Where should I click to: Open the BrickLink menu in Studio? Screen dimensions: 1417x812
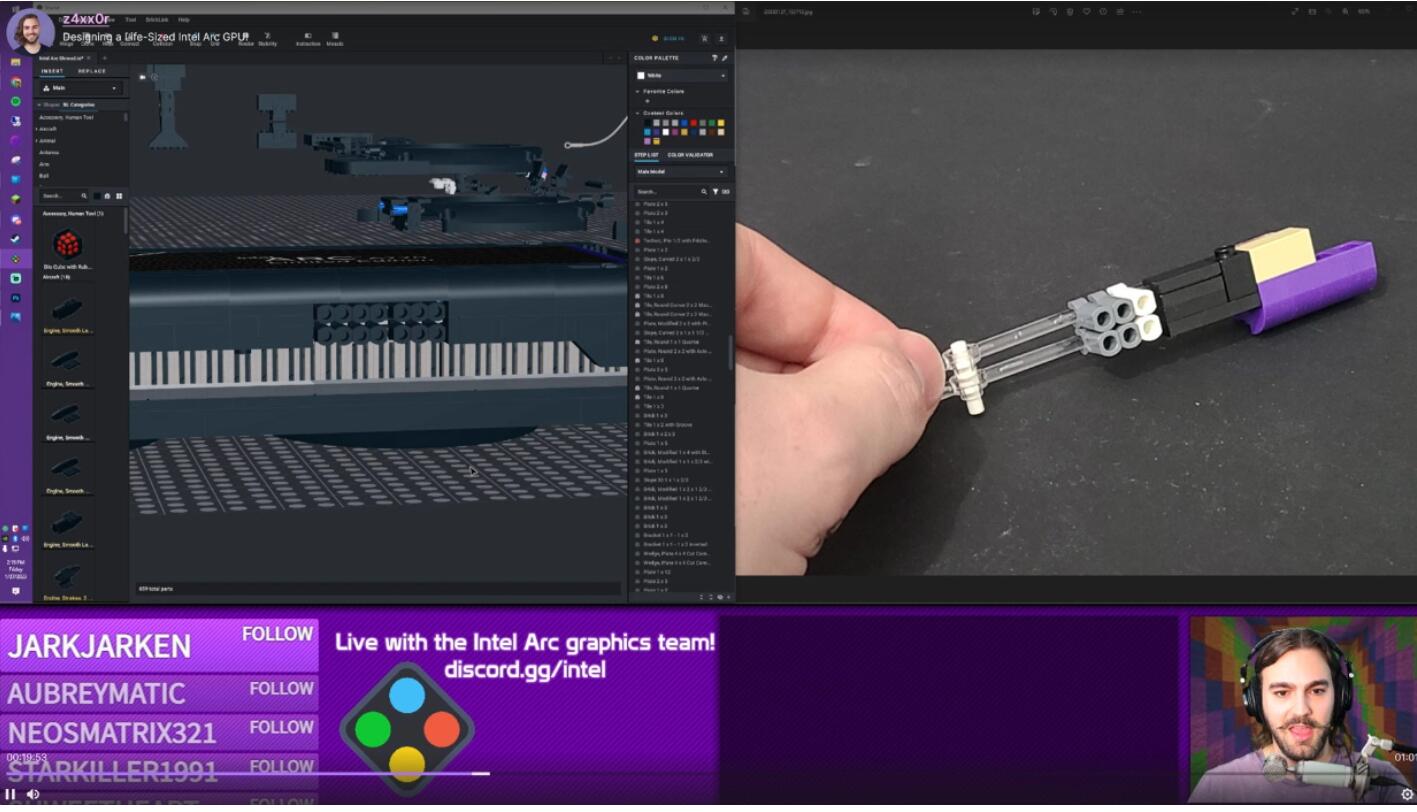(157, 20)
